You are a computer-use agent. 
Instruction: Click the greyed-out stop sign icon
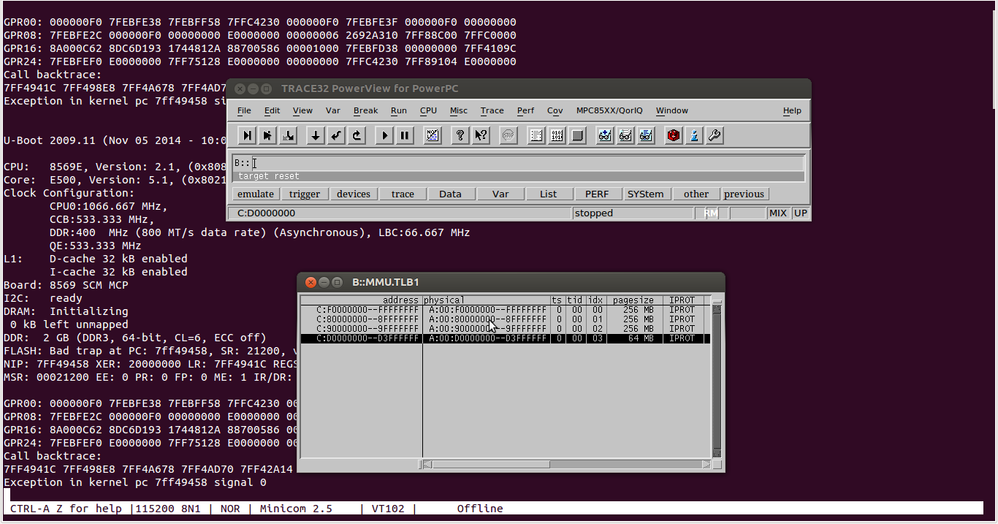[508, 135]
